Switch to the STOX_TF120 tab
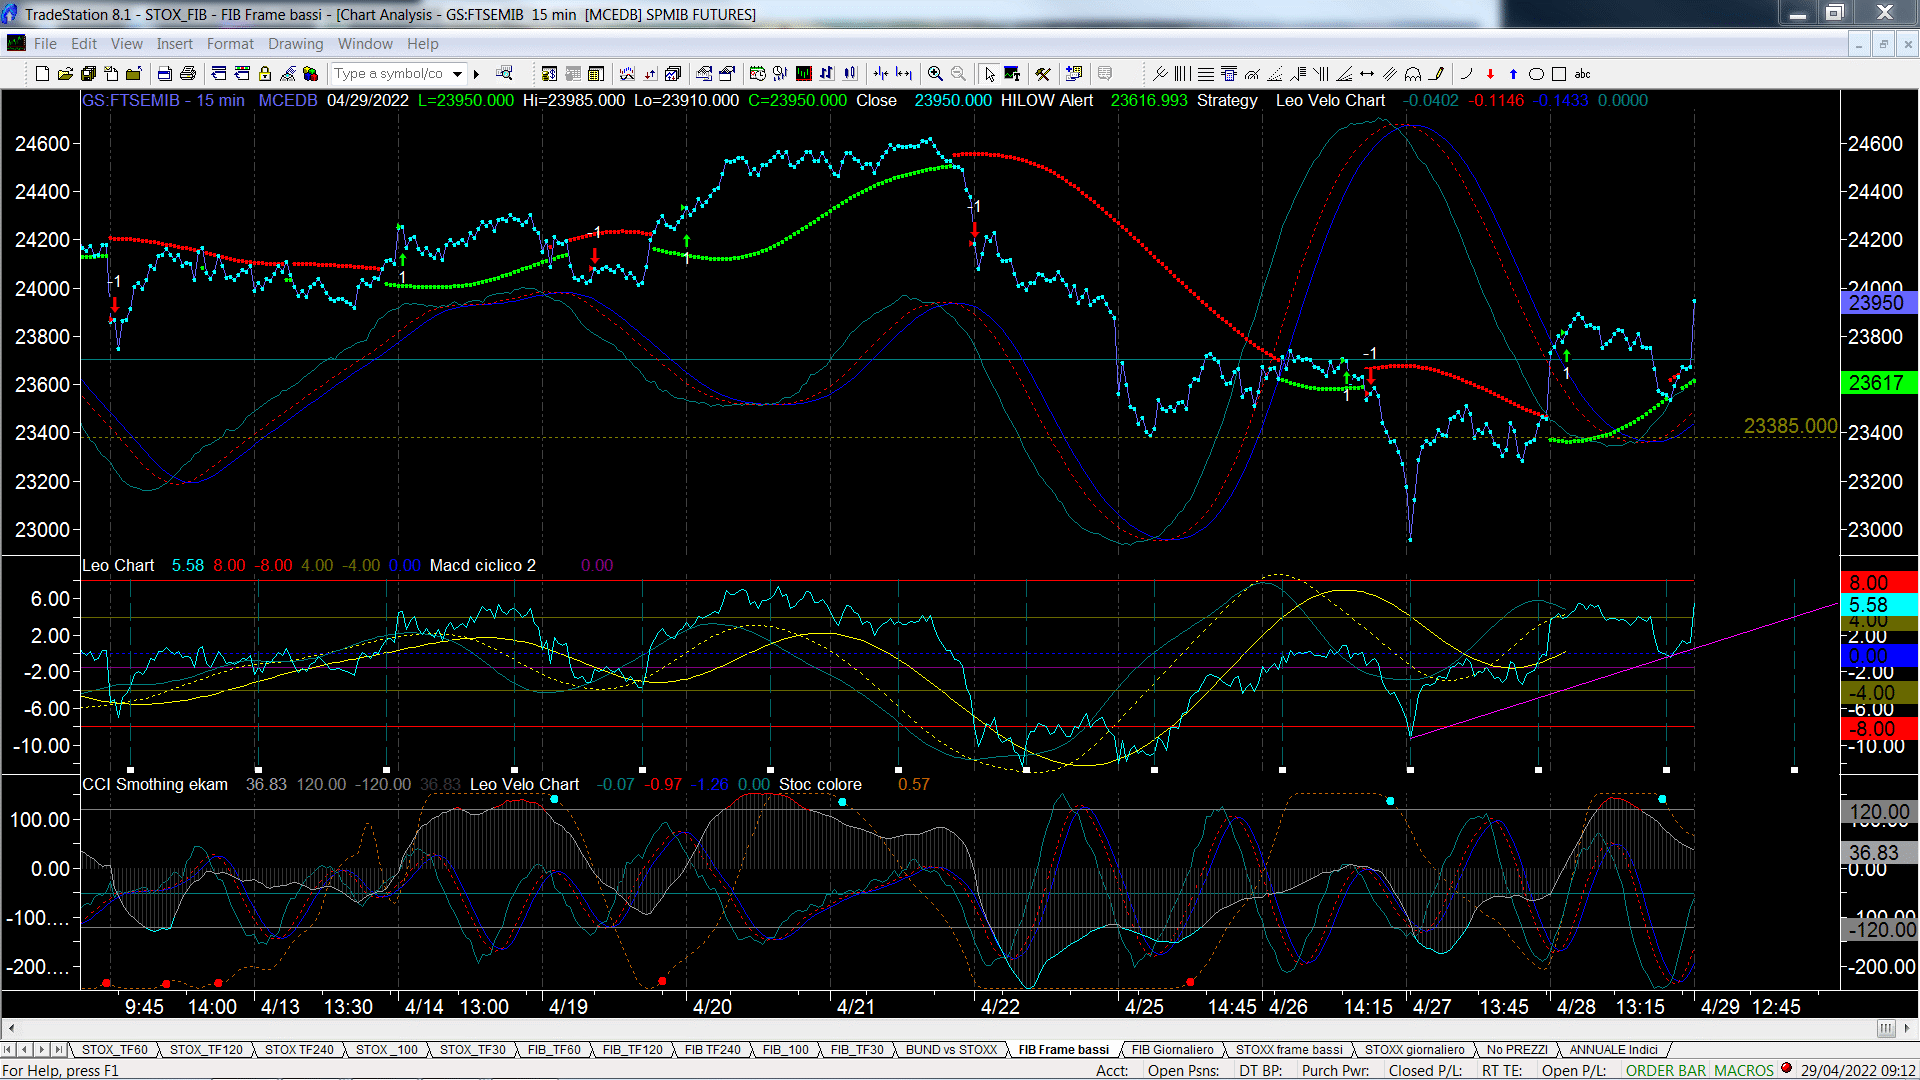This screenshot has width=1920, height=1080. (206, 1050)
